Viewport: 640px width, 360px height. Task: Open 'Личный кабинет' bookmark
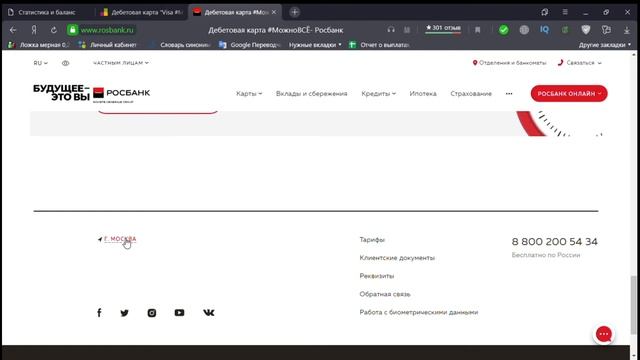tap(108, 45)
